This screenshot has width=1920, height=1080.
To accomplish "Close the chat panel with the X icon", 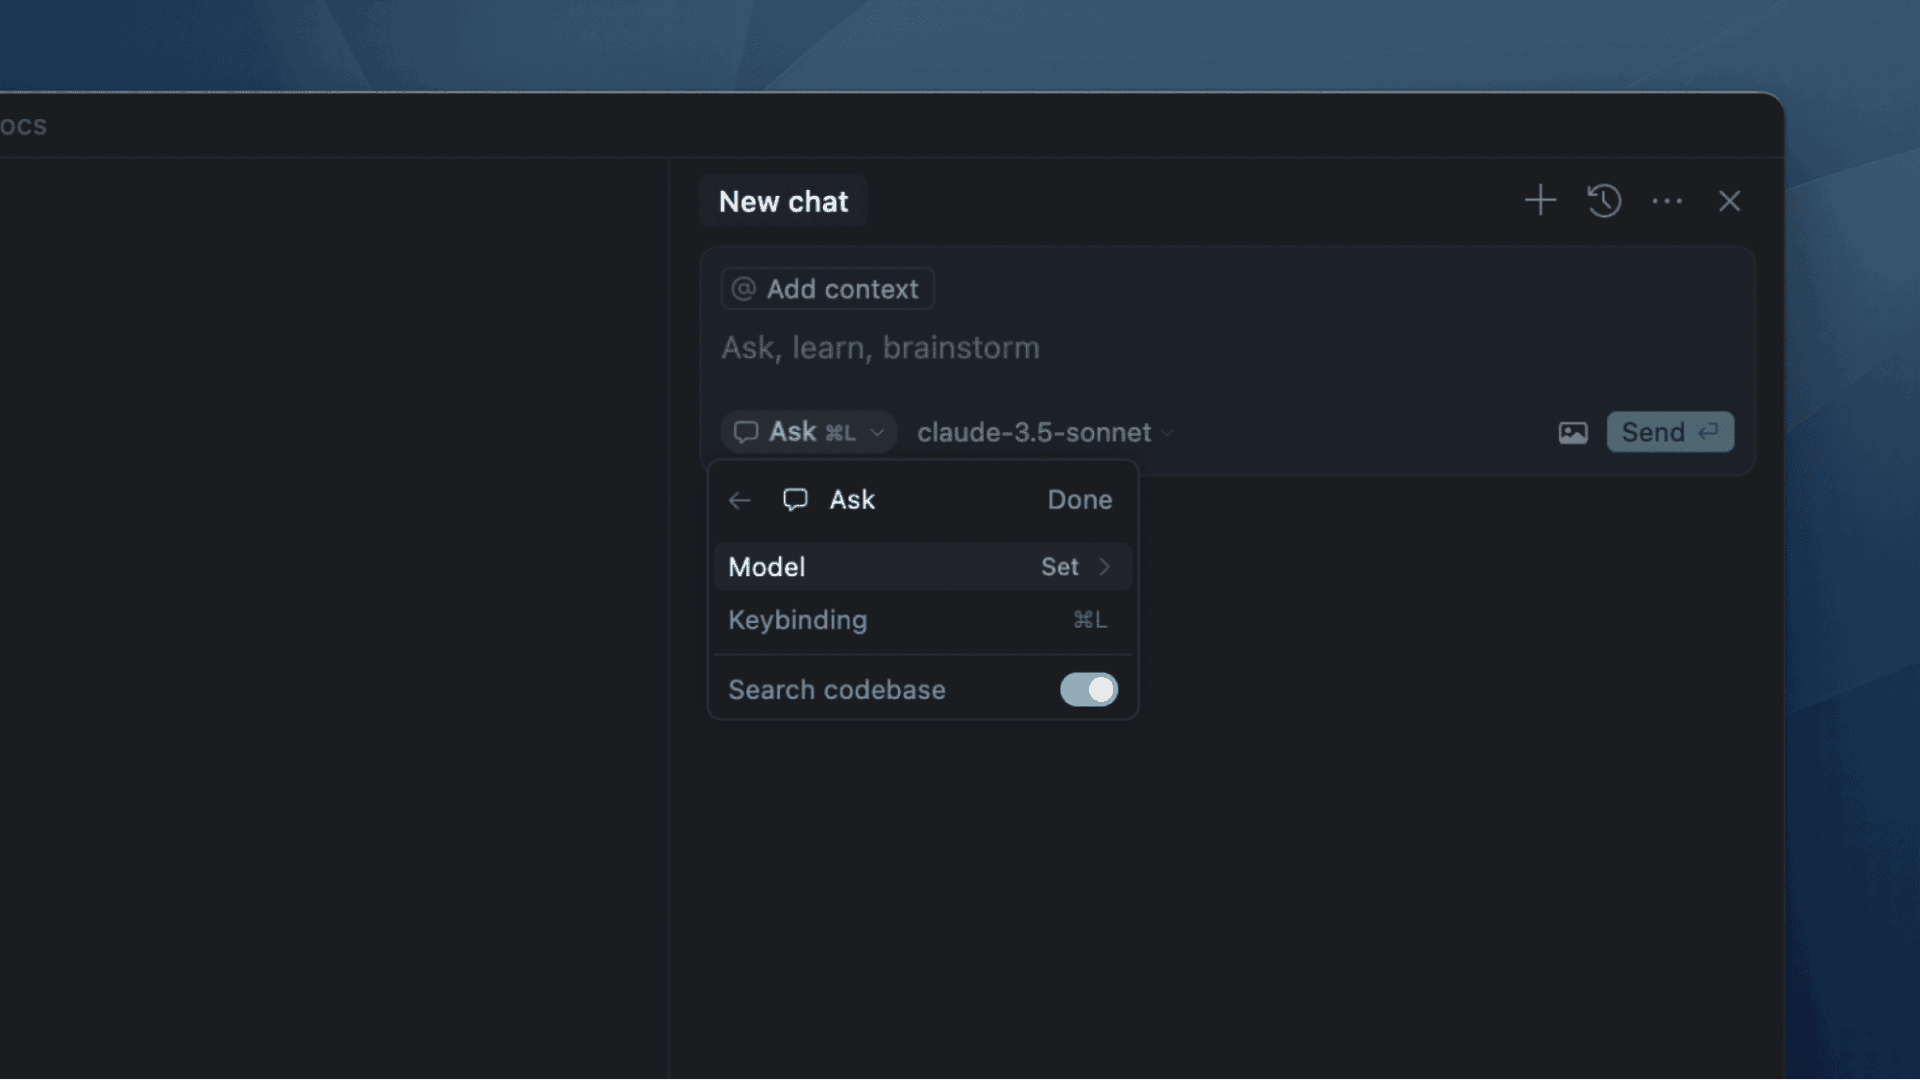I will coord(1730,201).
